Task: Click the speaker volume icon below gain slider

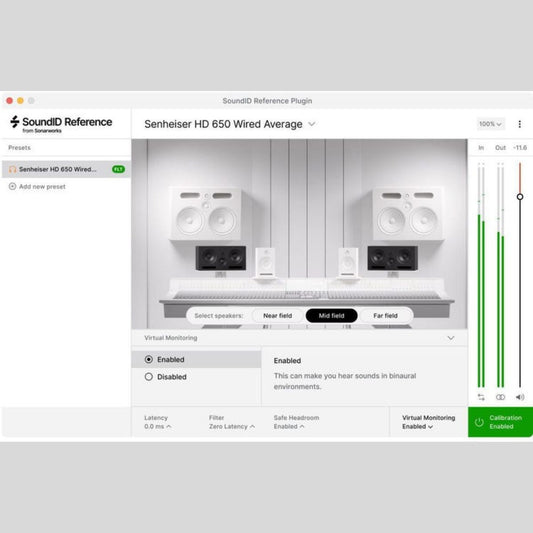Action: tap(520, 397)
